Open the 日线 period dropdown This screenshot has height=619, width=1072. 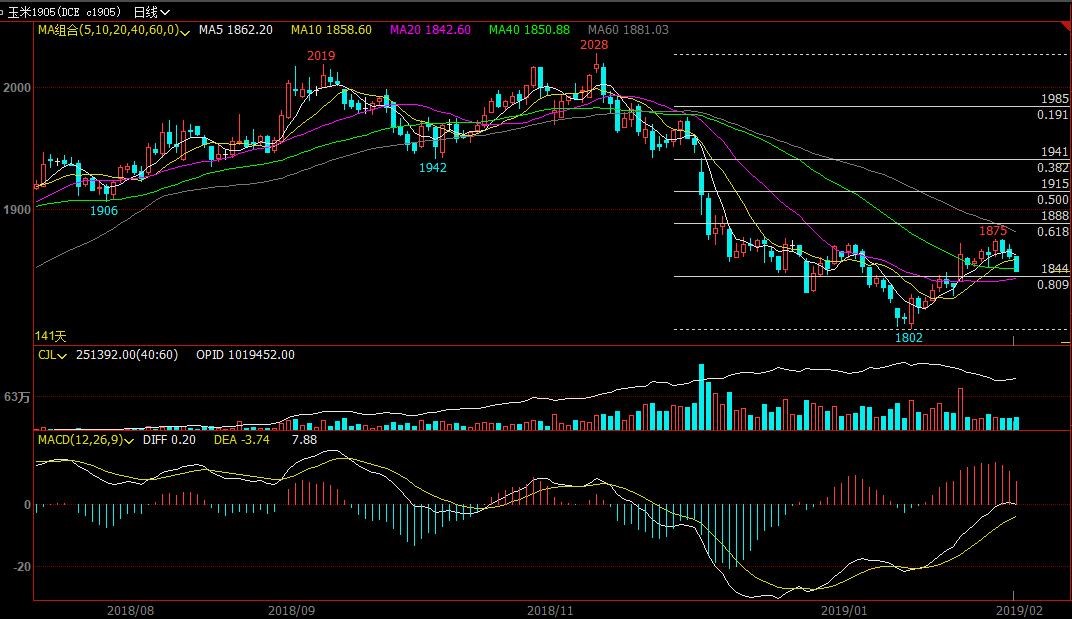[151, 12]
